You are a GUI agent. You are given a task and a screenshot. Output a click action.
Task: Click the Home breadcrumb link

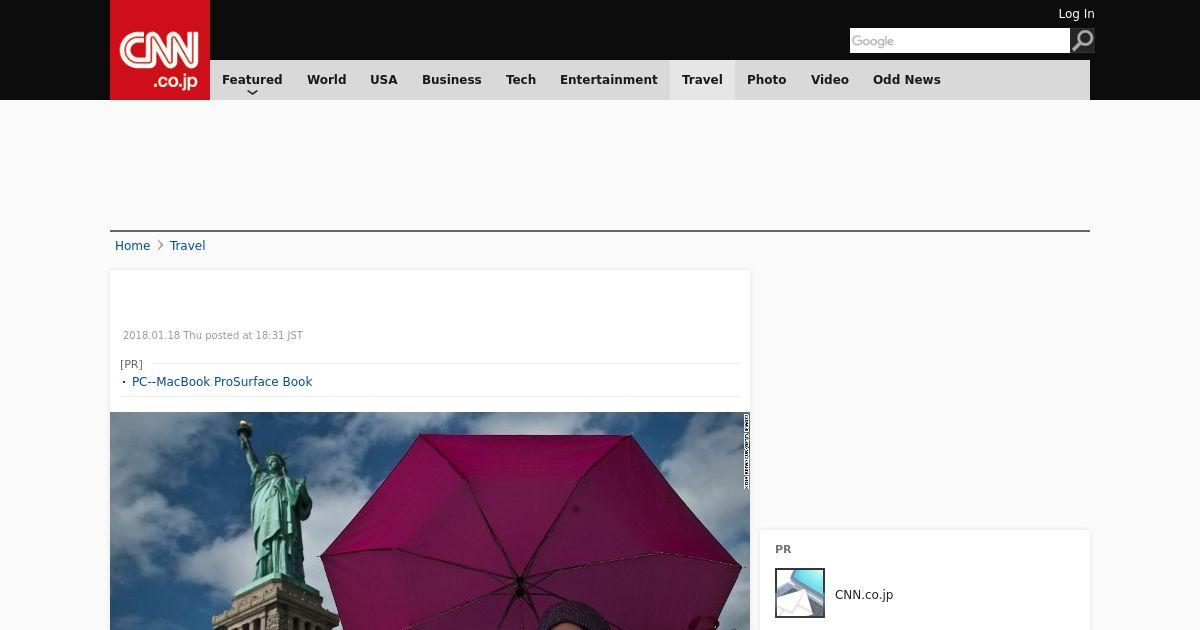click(132, 246)
